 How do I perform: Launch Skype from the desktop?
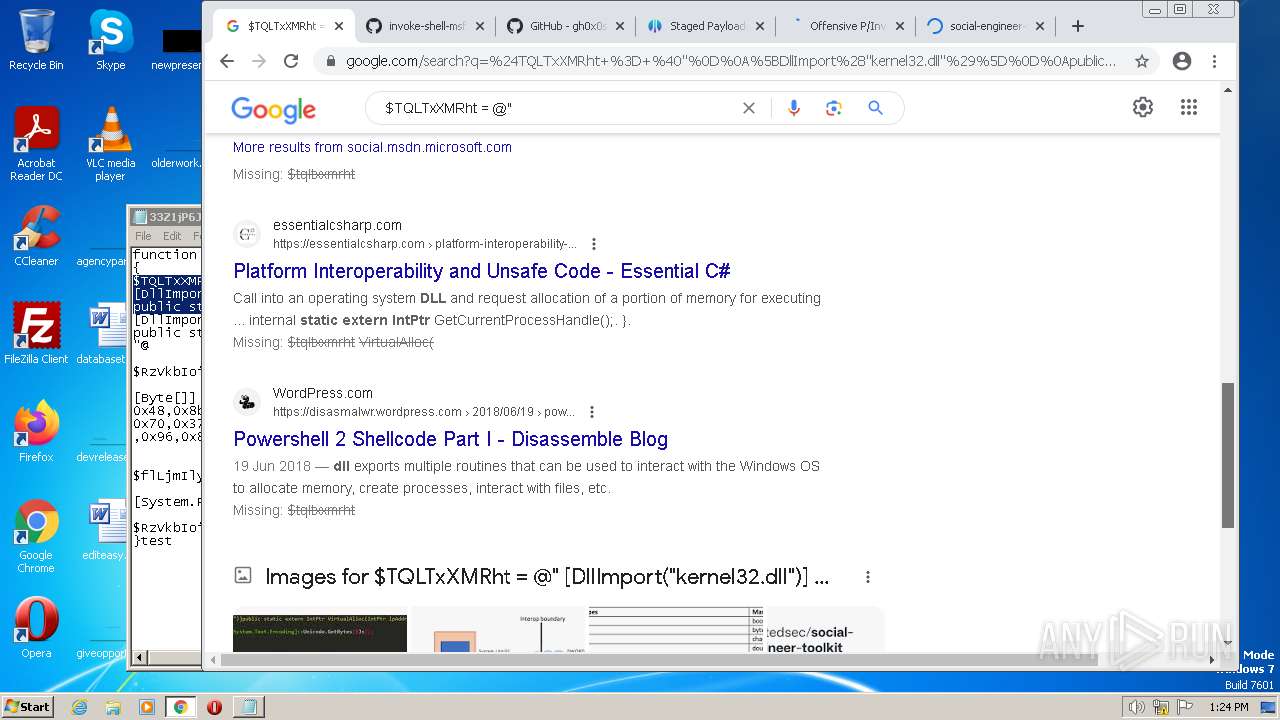pos(110,40)
